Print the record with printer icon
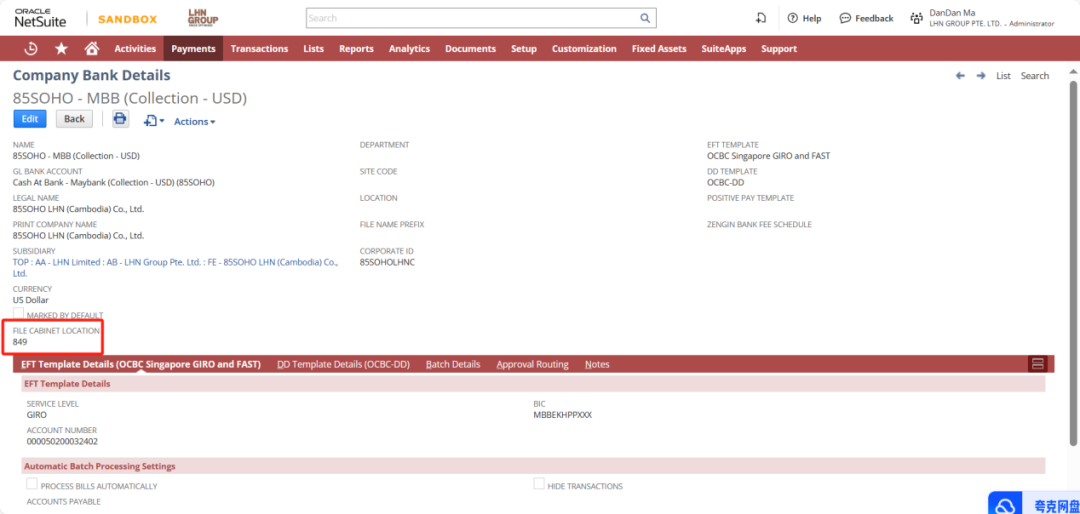The width and height of the screenshot is (1080, 514). pos(120,119)
